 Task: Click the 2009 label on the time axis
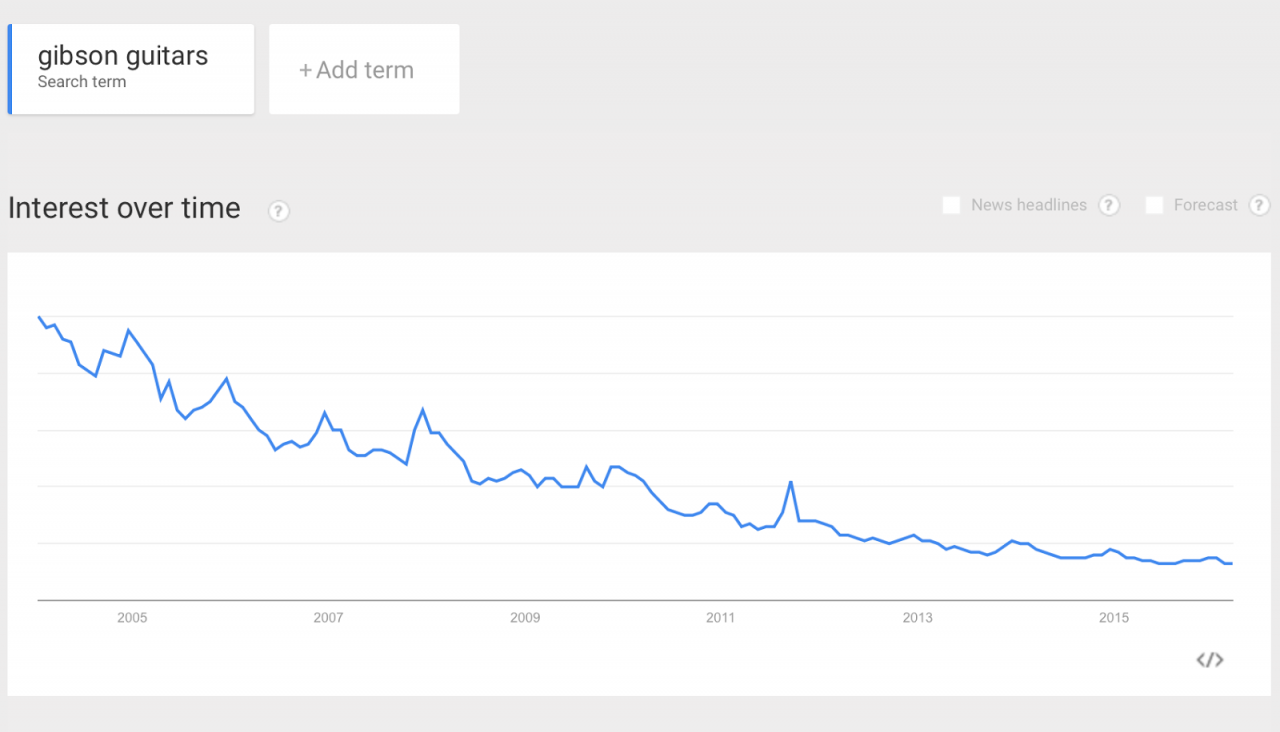525,618
